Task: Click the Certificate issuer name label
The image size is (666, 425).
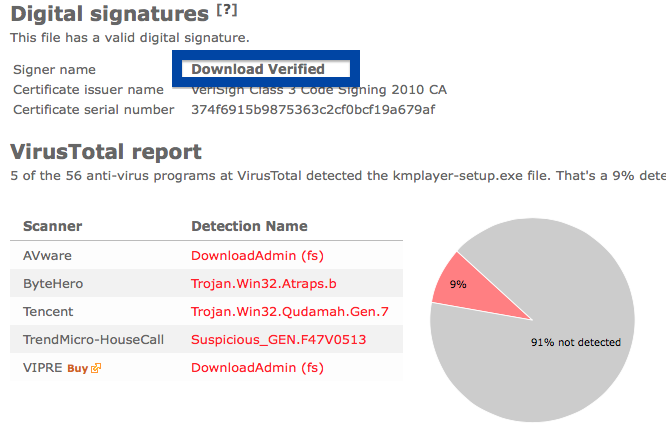Action: (x=88, y=90)
